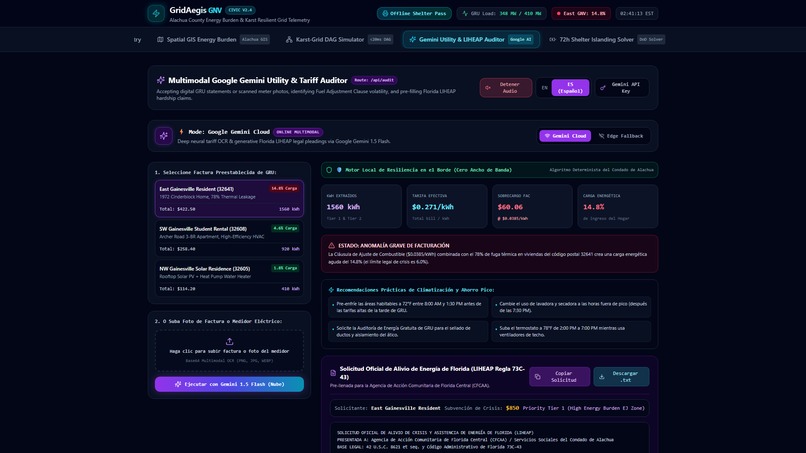Click the thermostat 78°F recommendation tip
Image resolution: width=806 pixels, height=453 pixels.
pyautogui.click(x=571, y=331)
